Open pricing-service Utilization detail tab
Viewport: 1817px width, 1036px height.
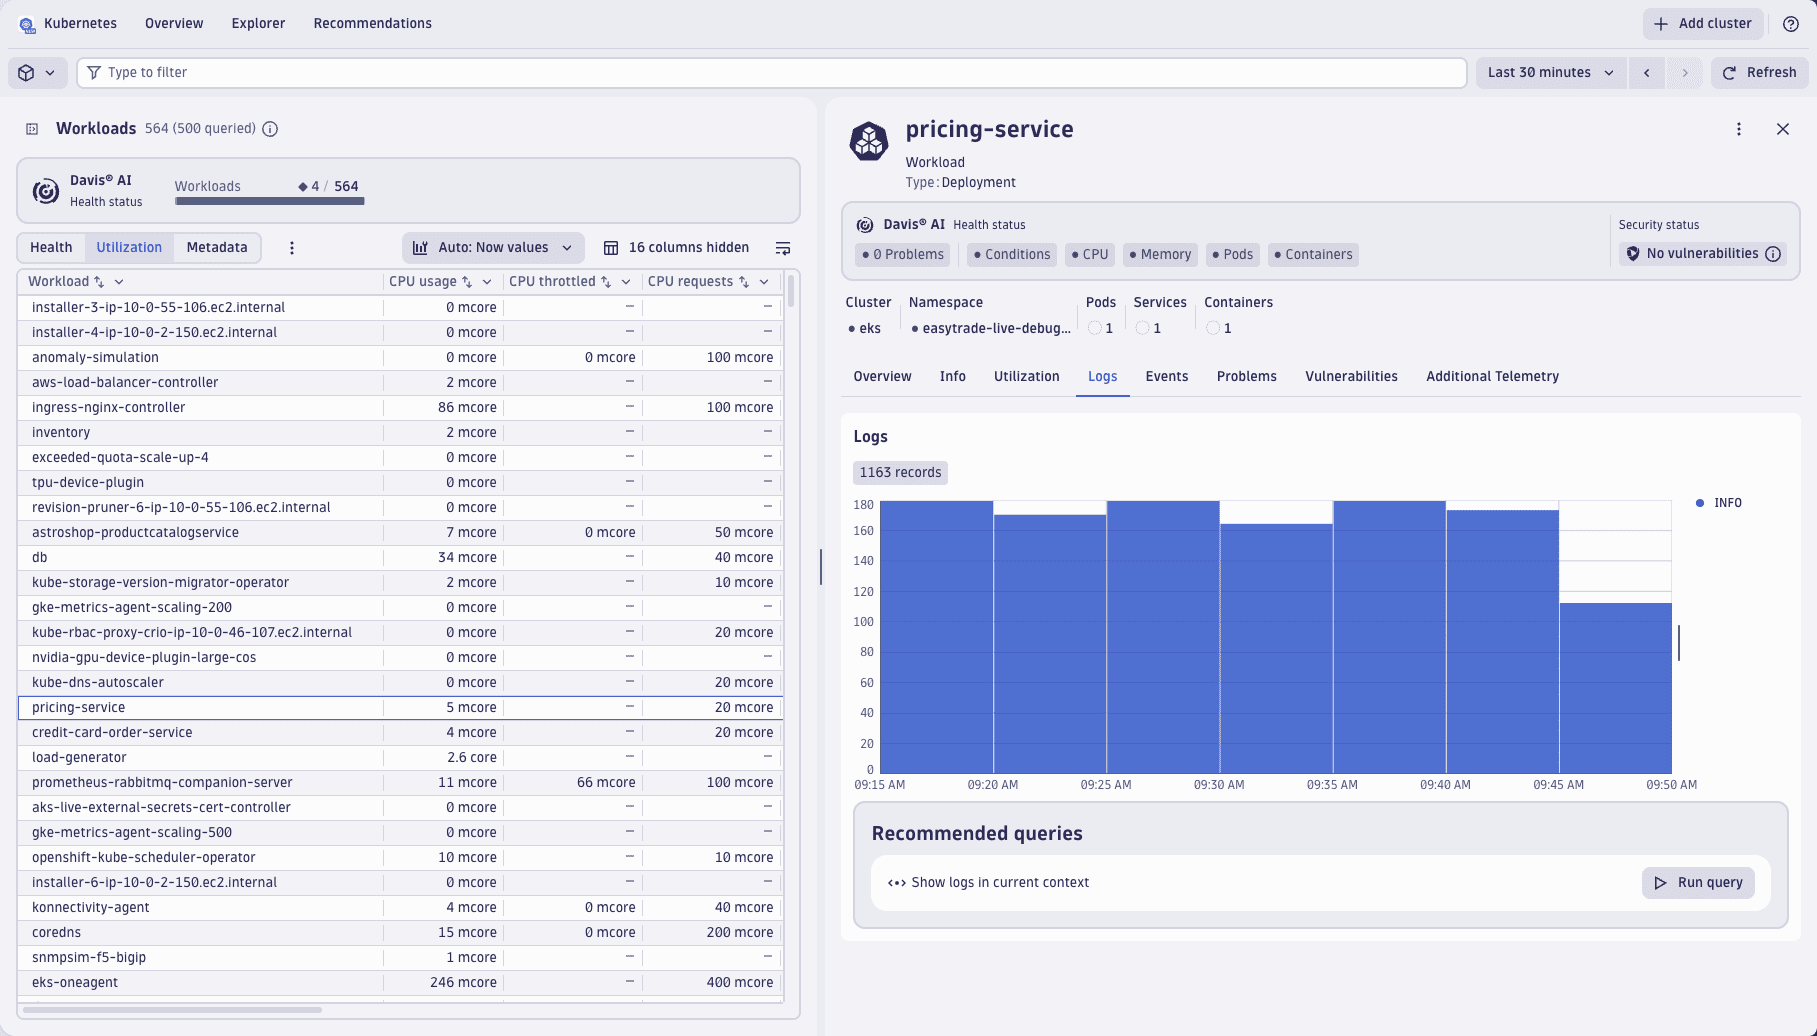point(1027,377)
